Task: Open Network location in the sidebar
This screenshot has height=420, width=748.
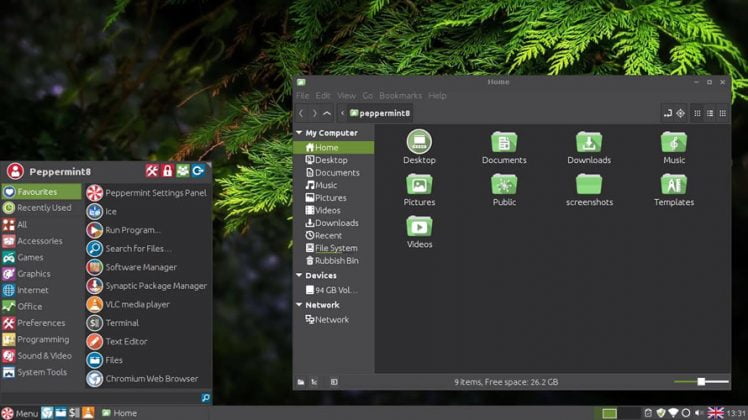Action: point(333,319)
